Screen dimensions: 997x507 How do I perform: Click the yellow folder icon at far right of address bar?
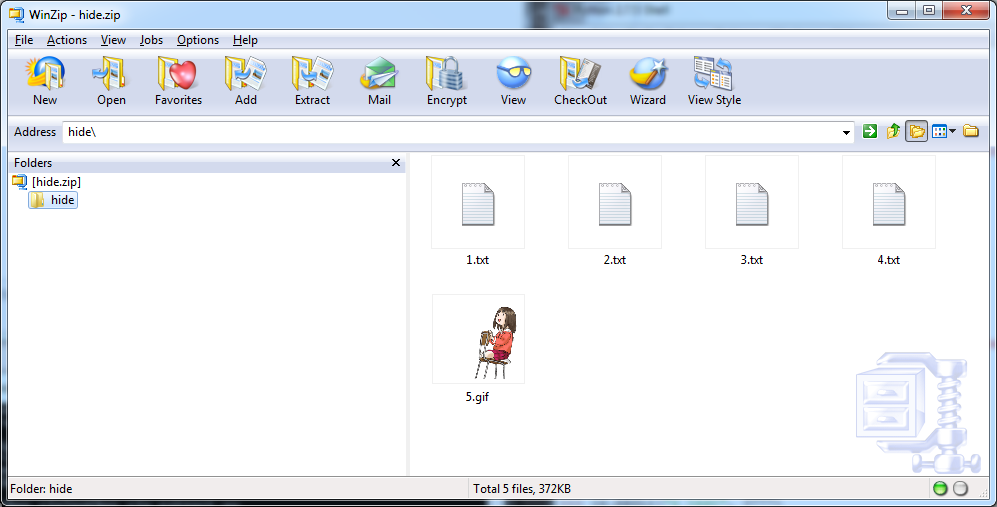(970, 131)
